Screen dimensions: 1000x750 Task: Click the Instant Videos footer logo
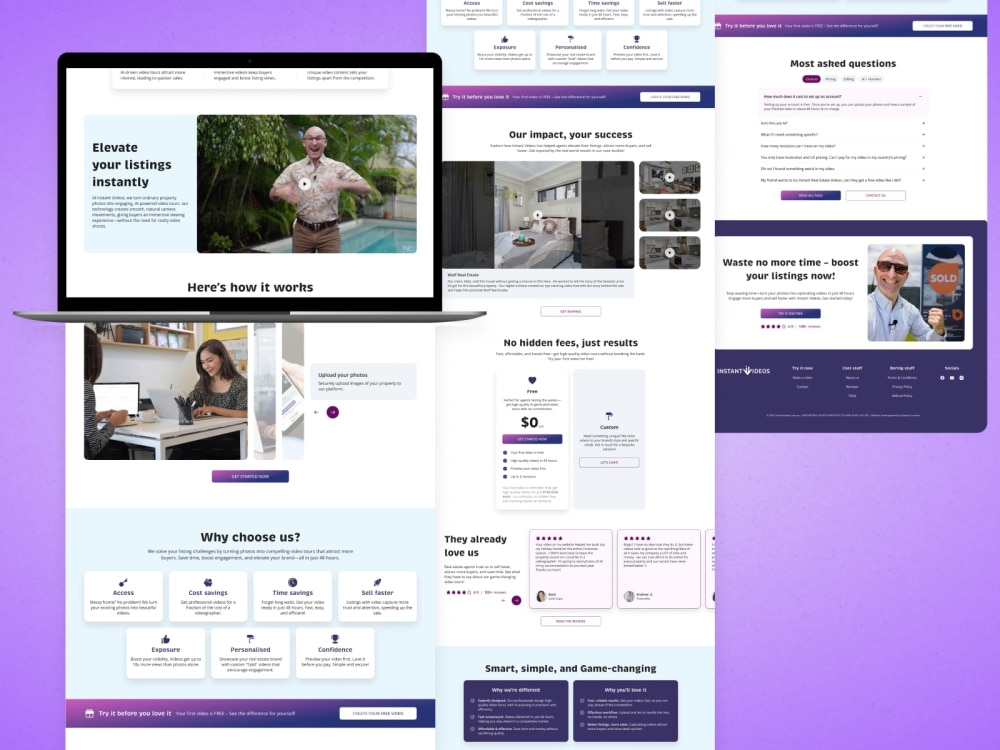(743, 371)
